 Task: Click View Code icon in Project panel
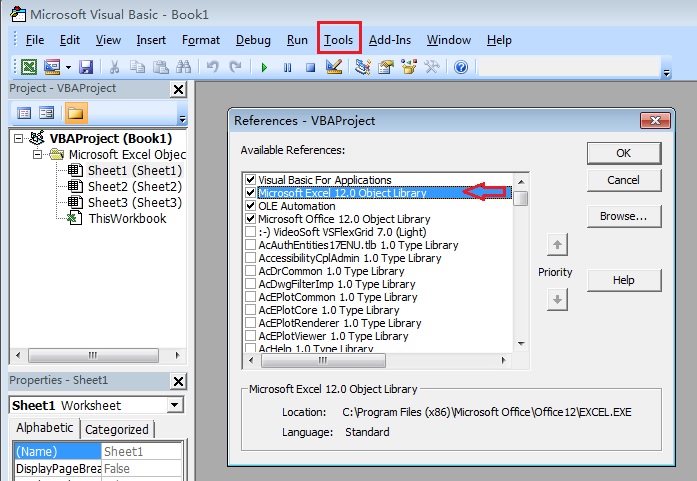(24, 113)
